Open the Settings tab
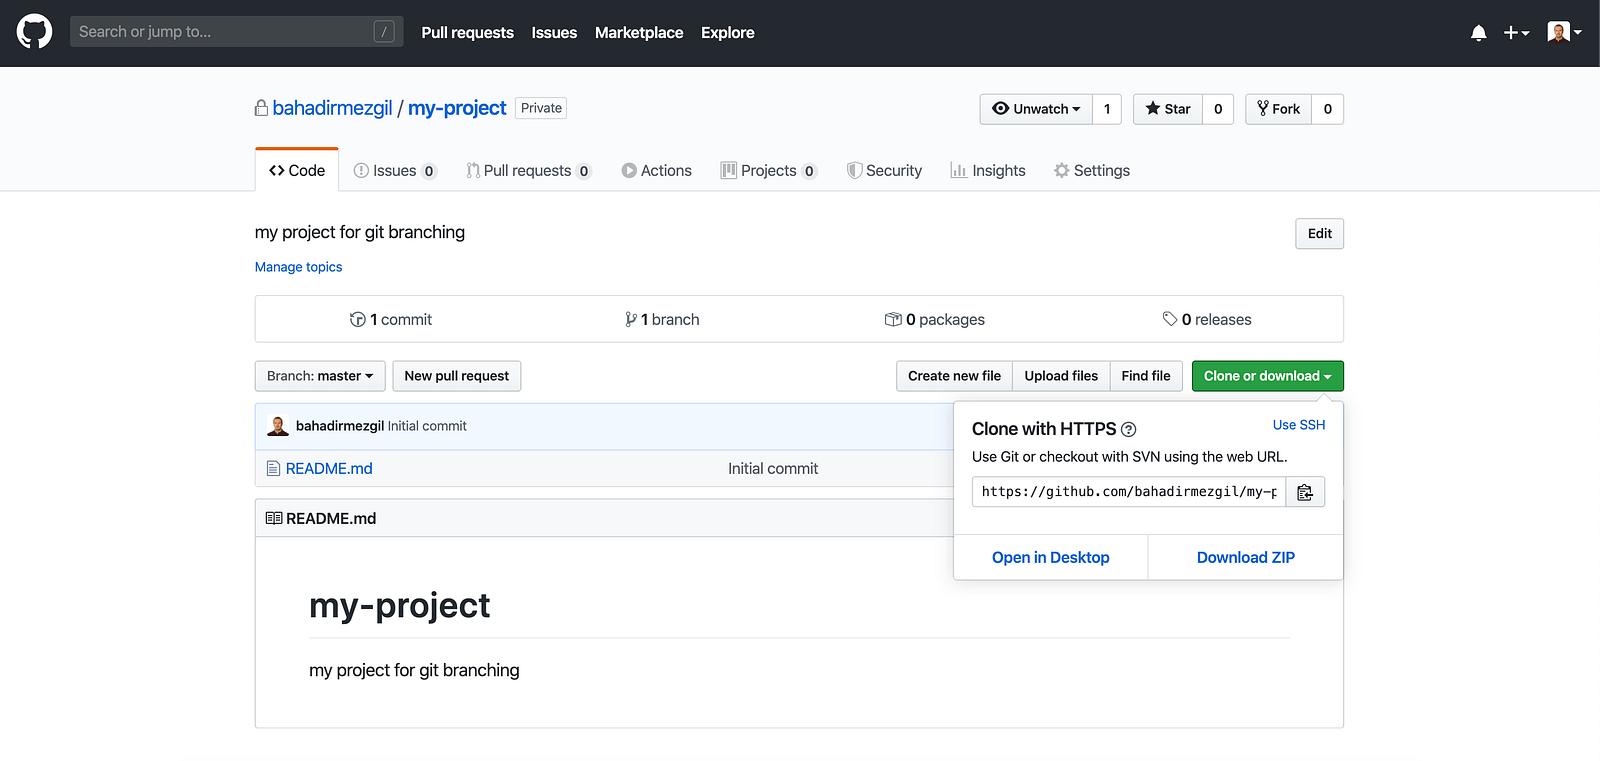Screen dimensions: 1600x761 [1092, 171]
